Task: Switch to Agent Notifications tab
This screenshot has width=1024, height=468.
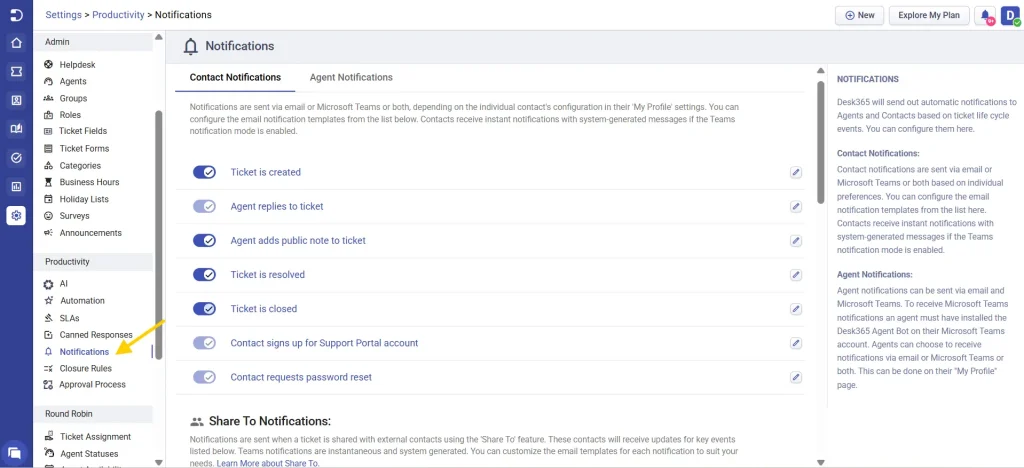Action: pyautogui.click(x=350, y=77)
